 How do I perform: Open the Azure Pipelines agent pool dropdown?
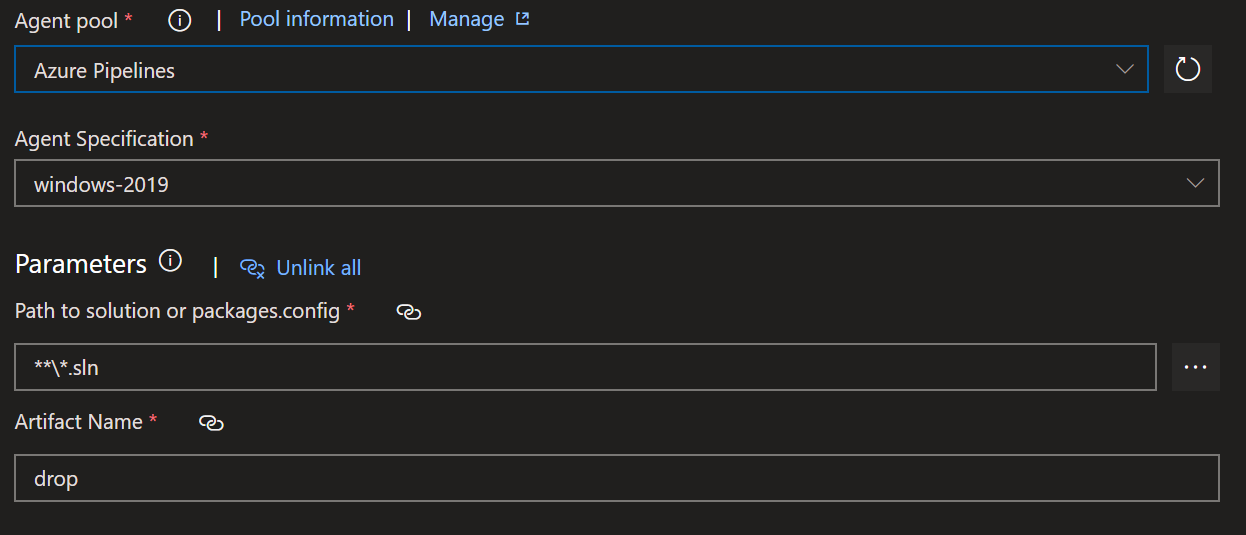[x=581, y=70]
